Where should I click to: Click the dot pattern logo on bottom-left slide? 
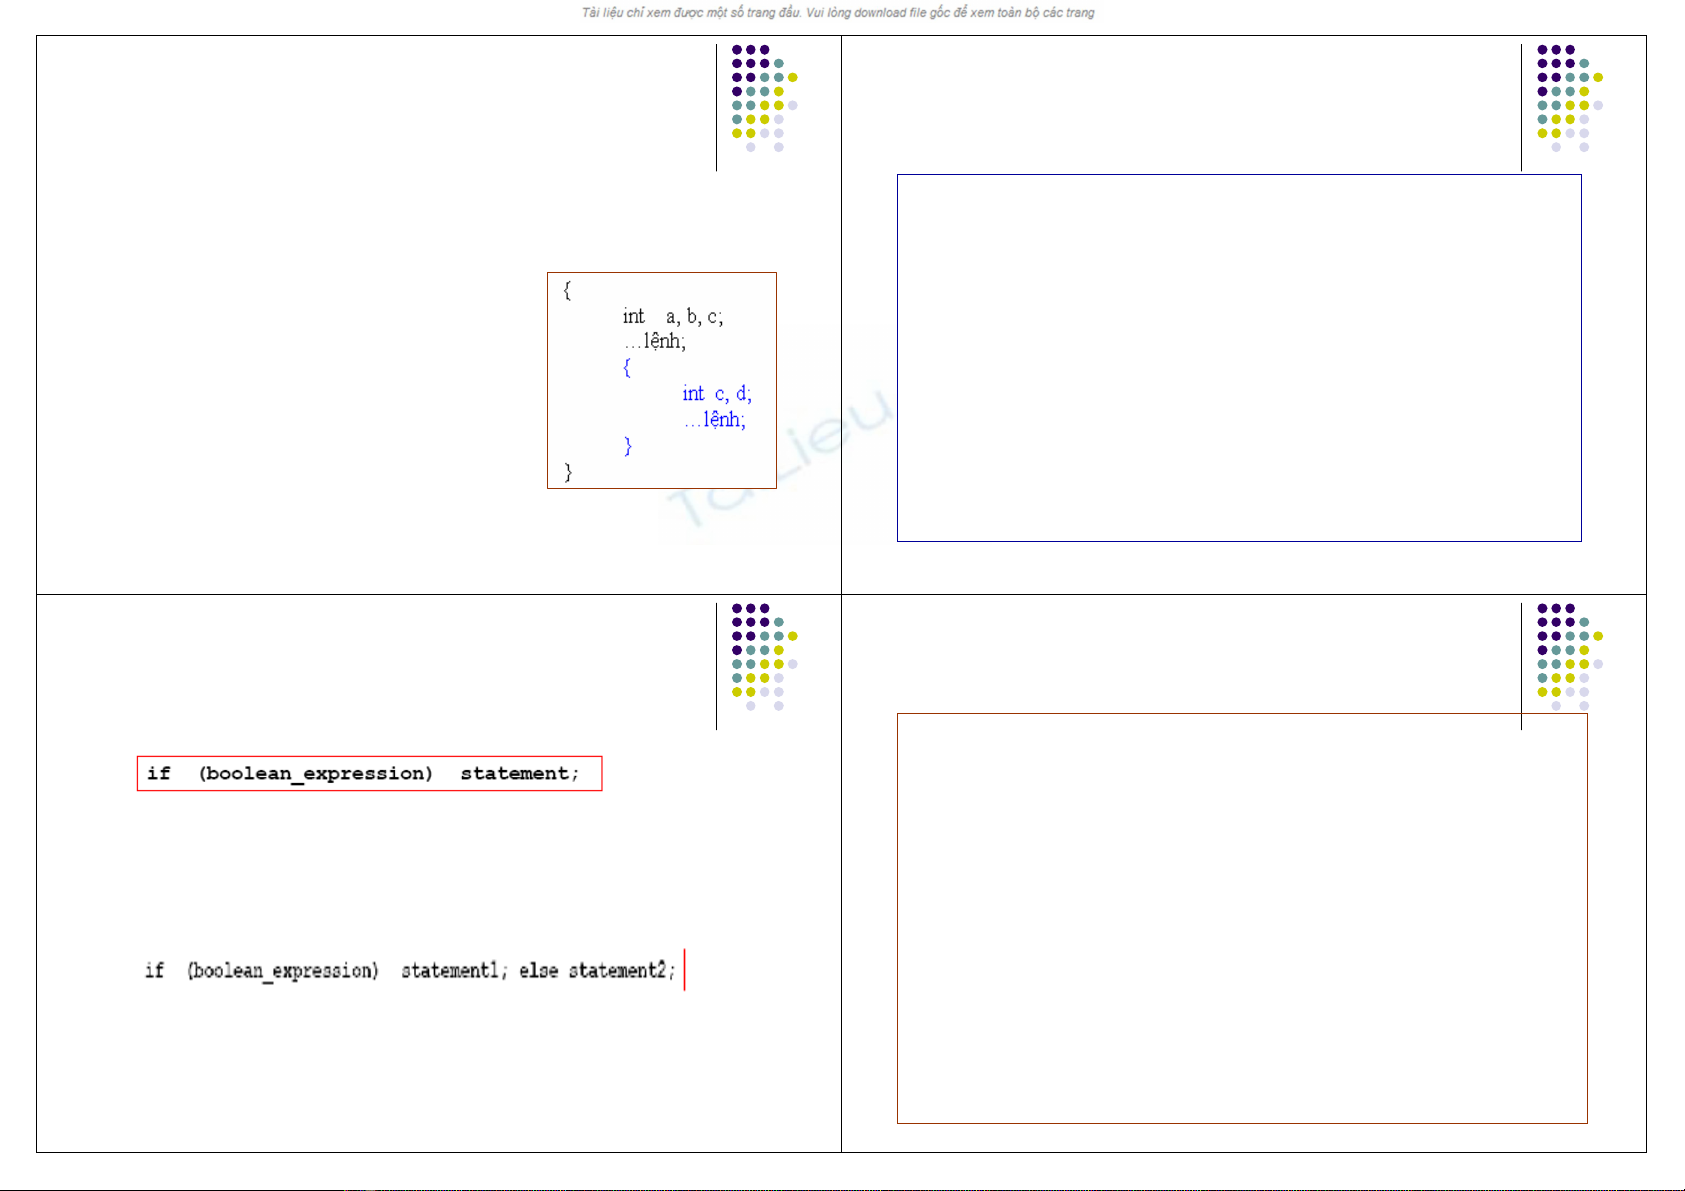click(763, 657)
